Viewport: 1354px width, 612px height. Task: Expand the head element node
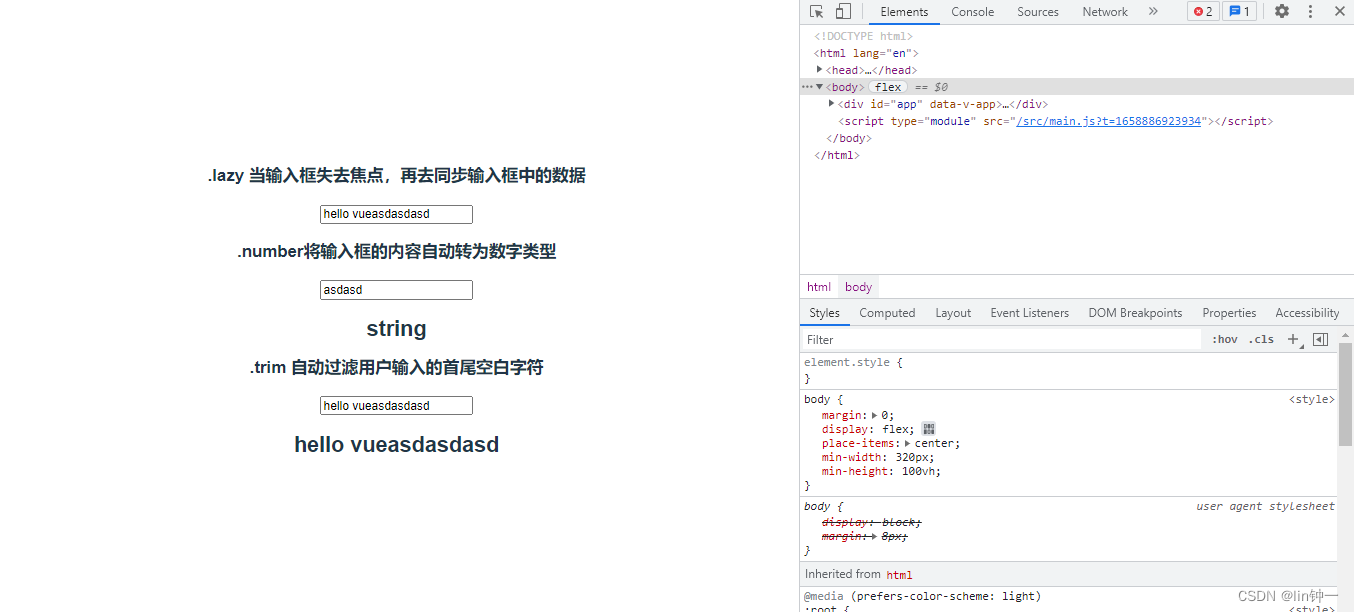click(x=820, y=70)
